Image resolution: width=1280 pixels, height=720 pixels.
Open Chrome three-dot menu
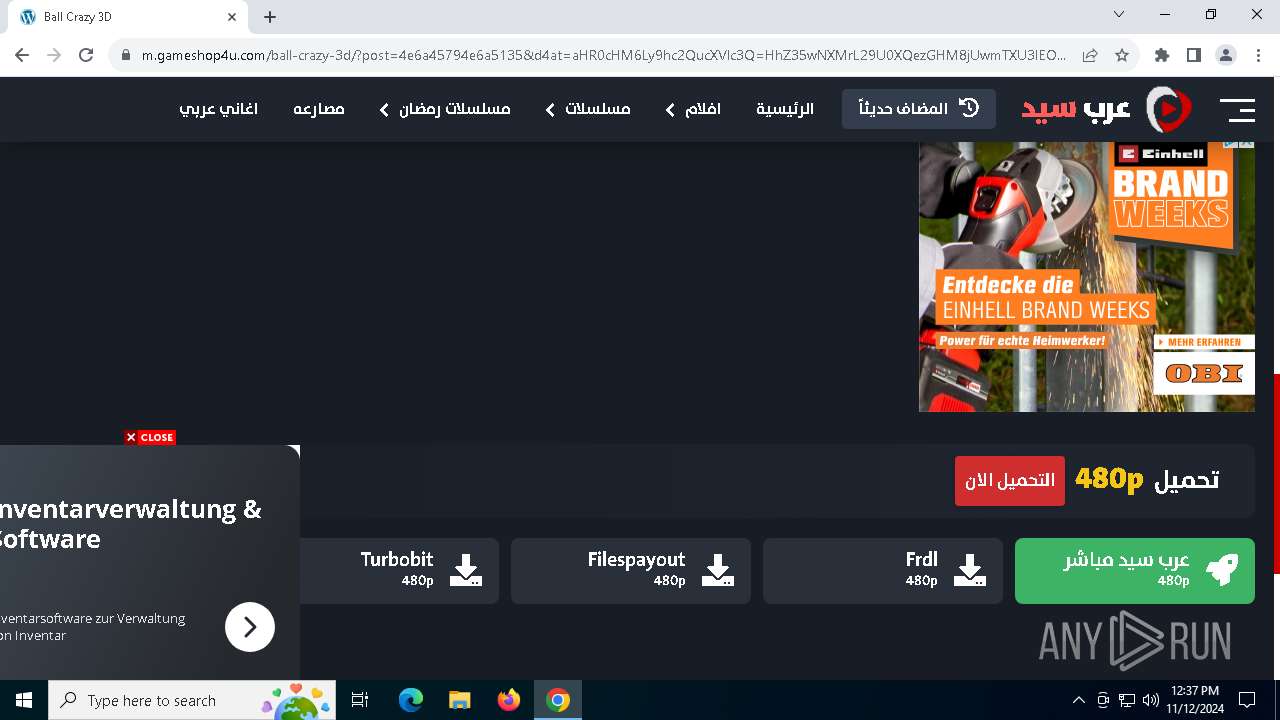click(1258, 56)
